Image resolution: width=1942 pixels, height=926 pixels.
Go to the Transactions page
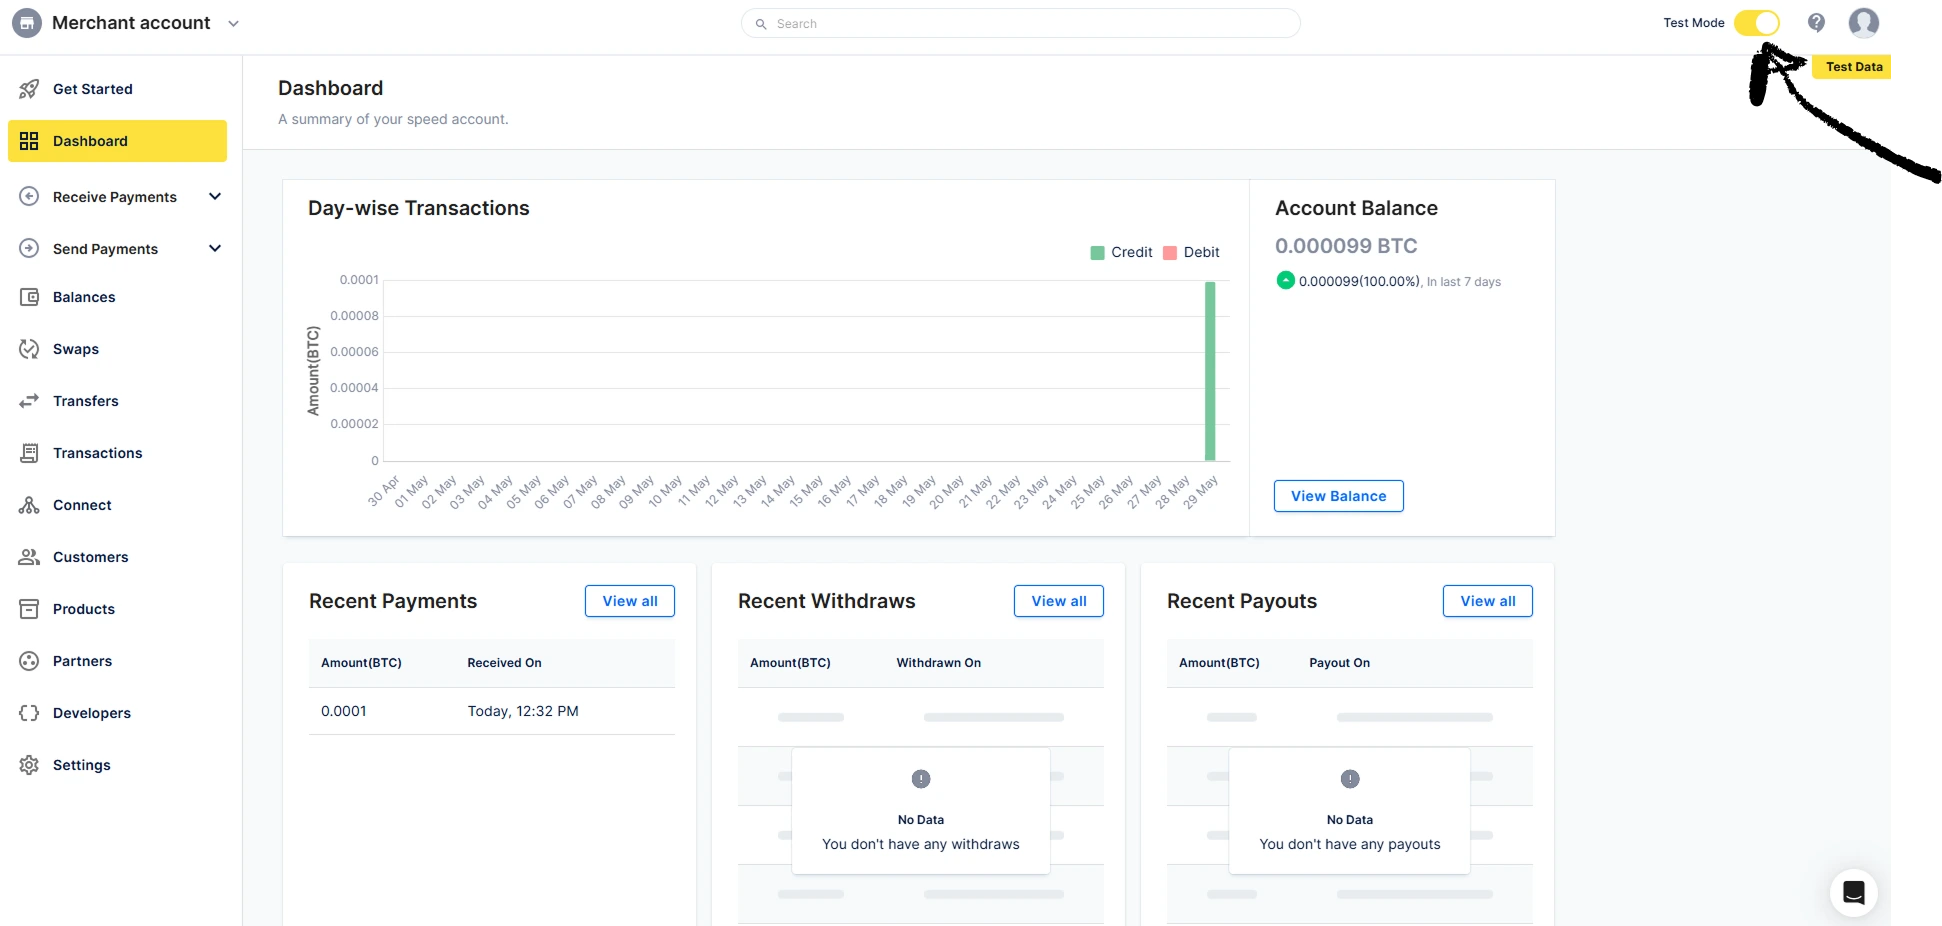click(97, 453)
